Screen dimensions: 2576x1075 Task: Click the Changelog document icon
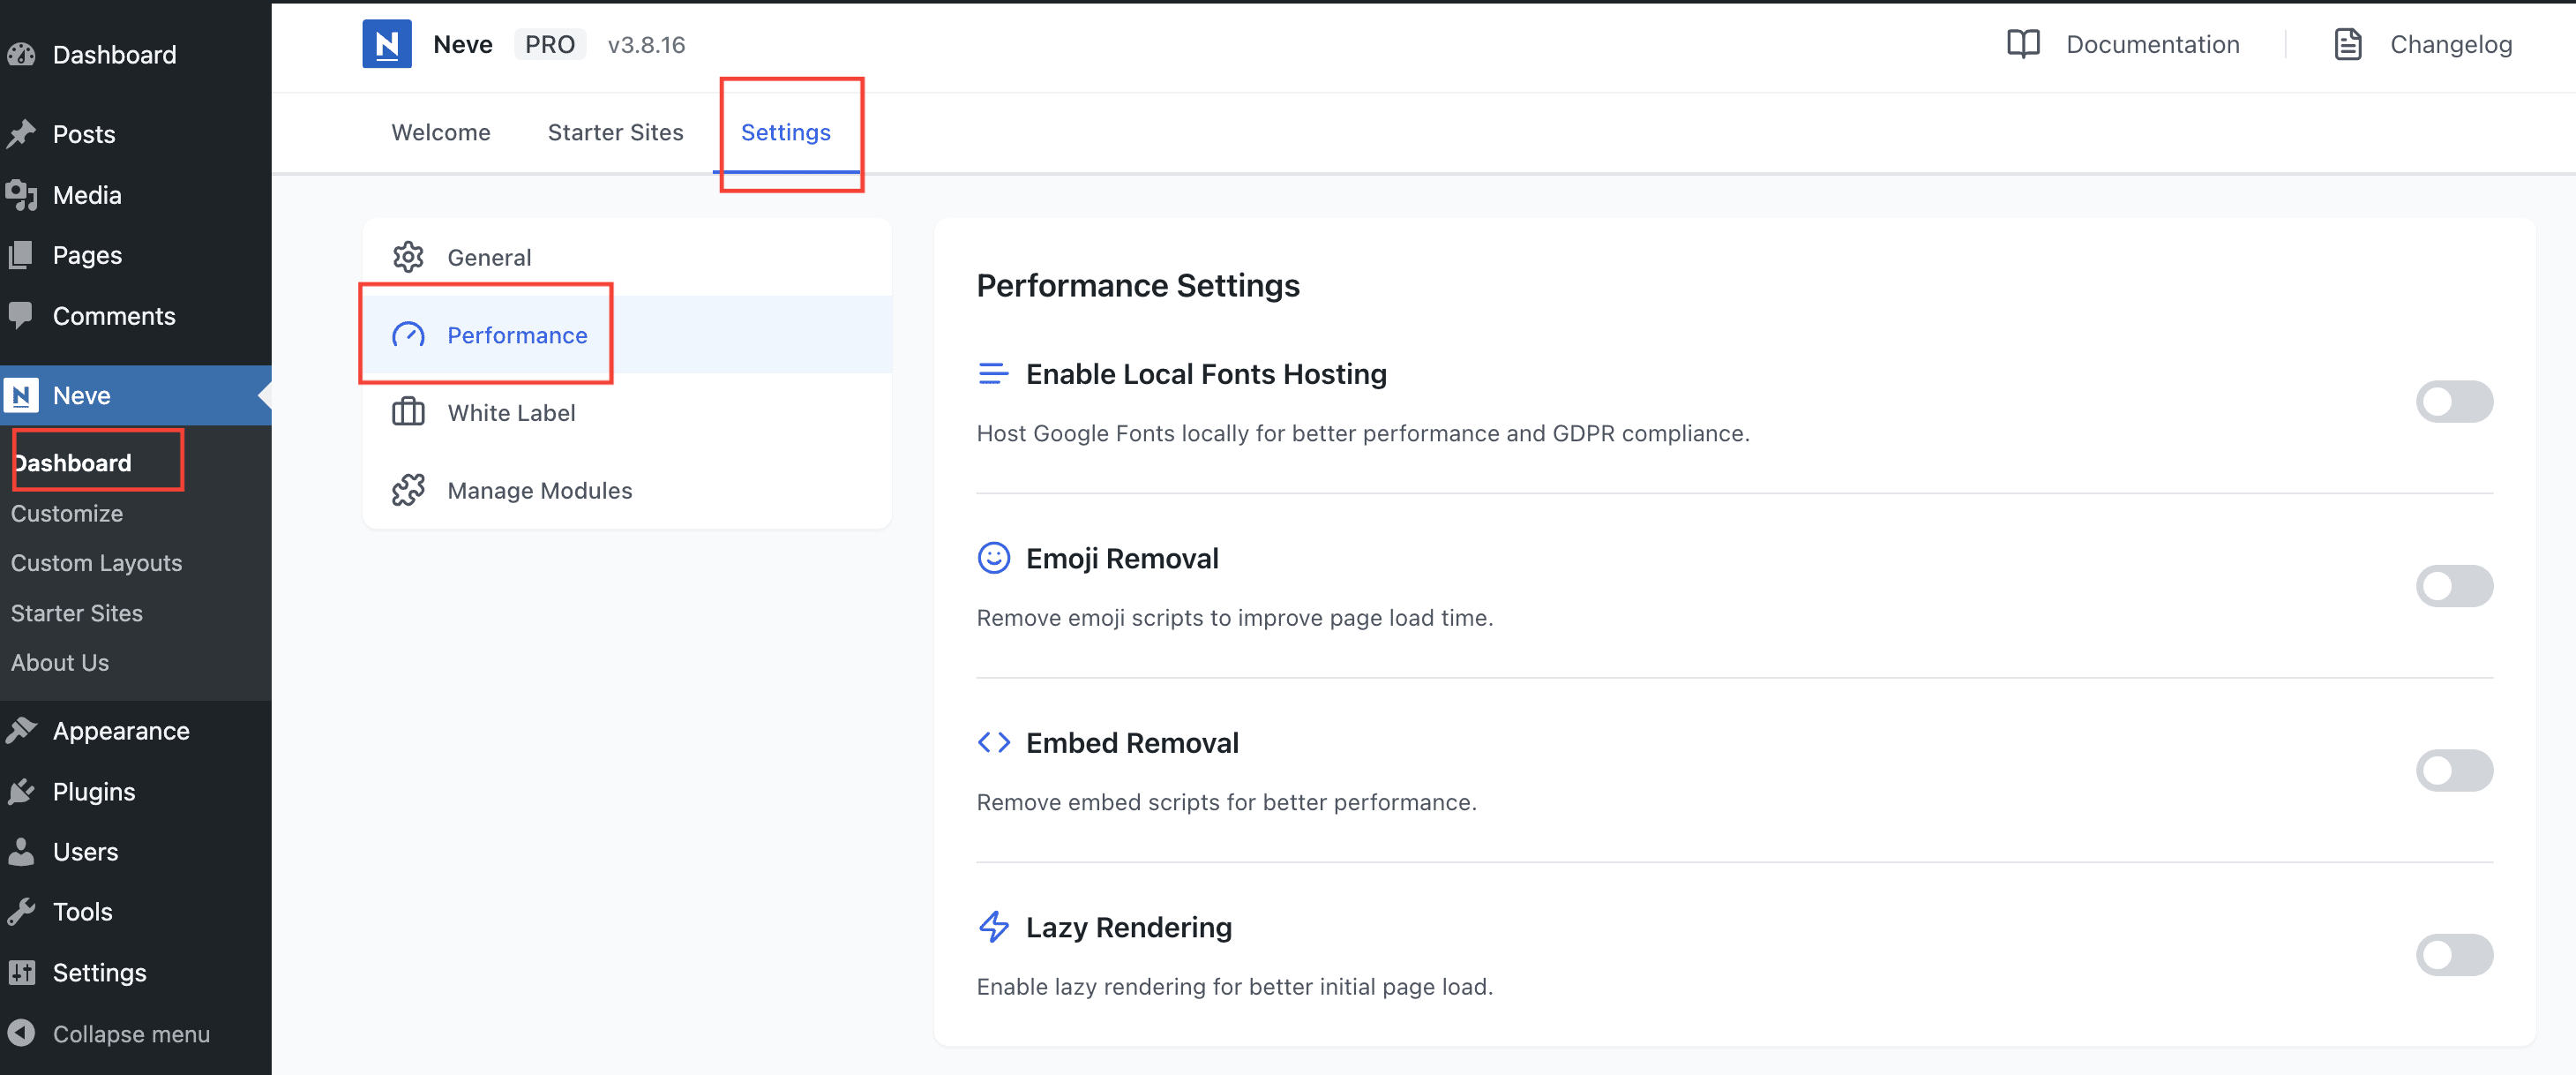[2347, 44]
